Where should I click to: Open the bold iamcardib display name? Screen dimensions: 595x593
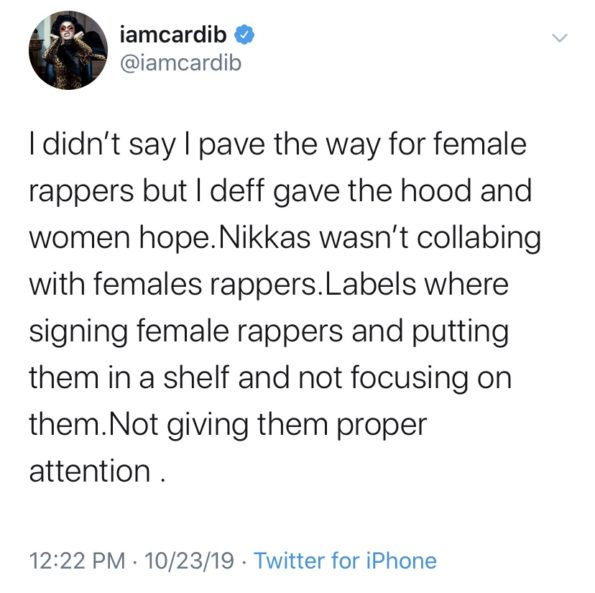tap(173, 35)
